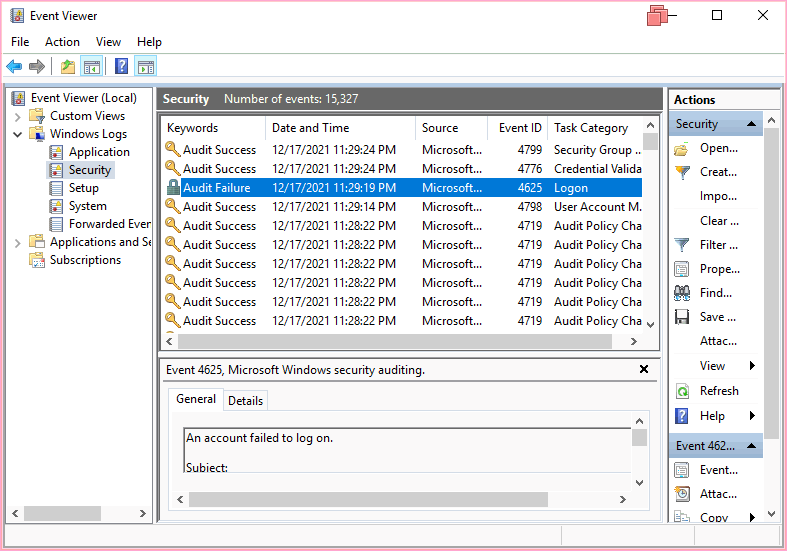Screen dimensions: 787x551
Task: Click the Filter Current Log funnel icon
Action: [x=682, y=245]
